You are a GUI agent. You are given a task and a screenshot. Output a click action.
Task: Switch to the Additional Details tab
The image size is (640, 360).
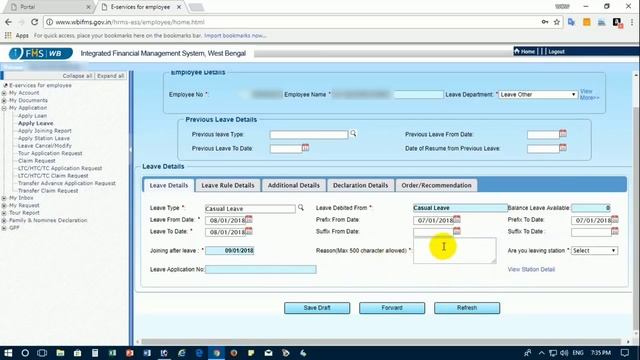pyautogui.click(x=293, y=185)
